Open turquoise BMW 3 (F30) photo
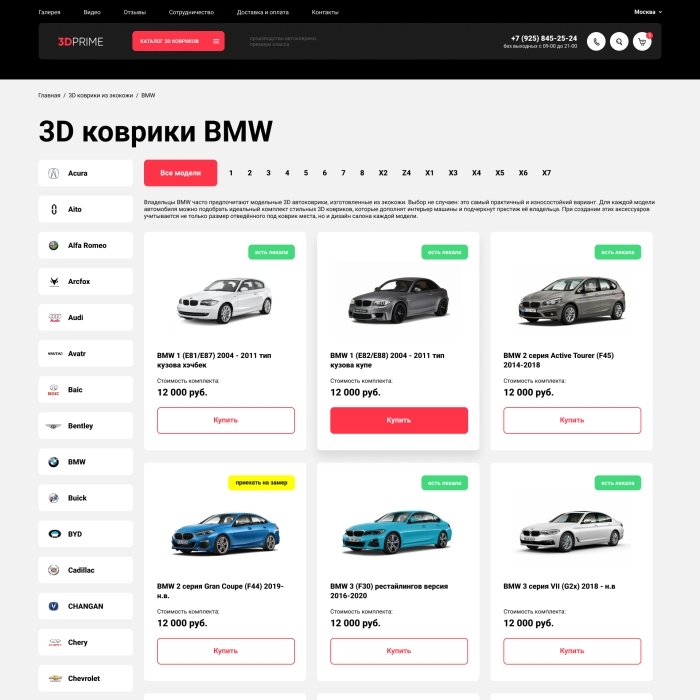The image size is (700, 700). click(397, 532)
